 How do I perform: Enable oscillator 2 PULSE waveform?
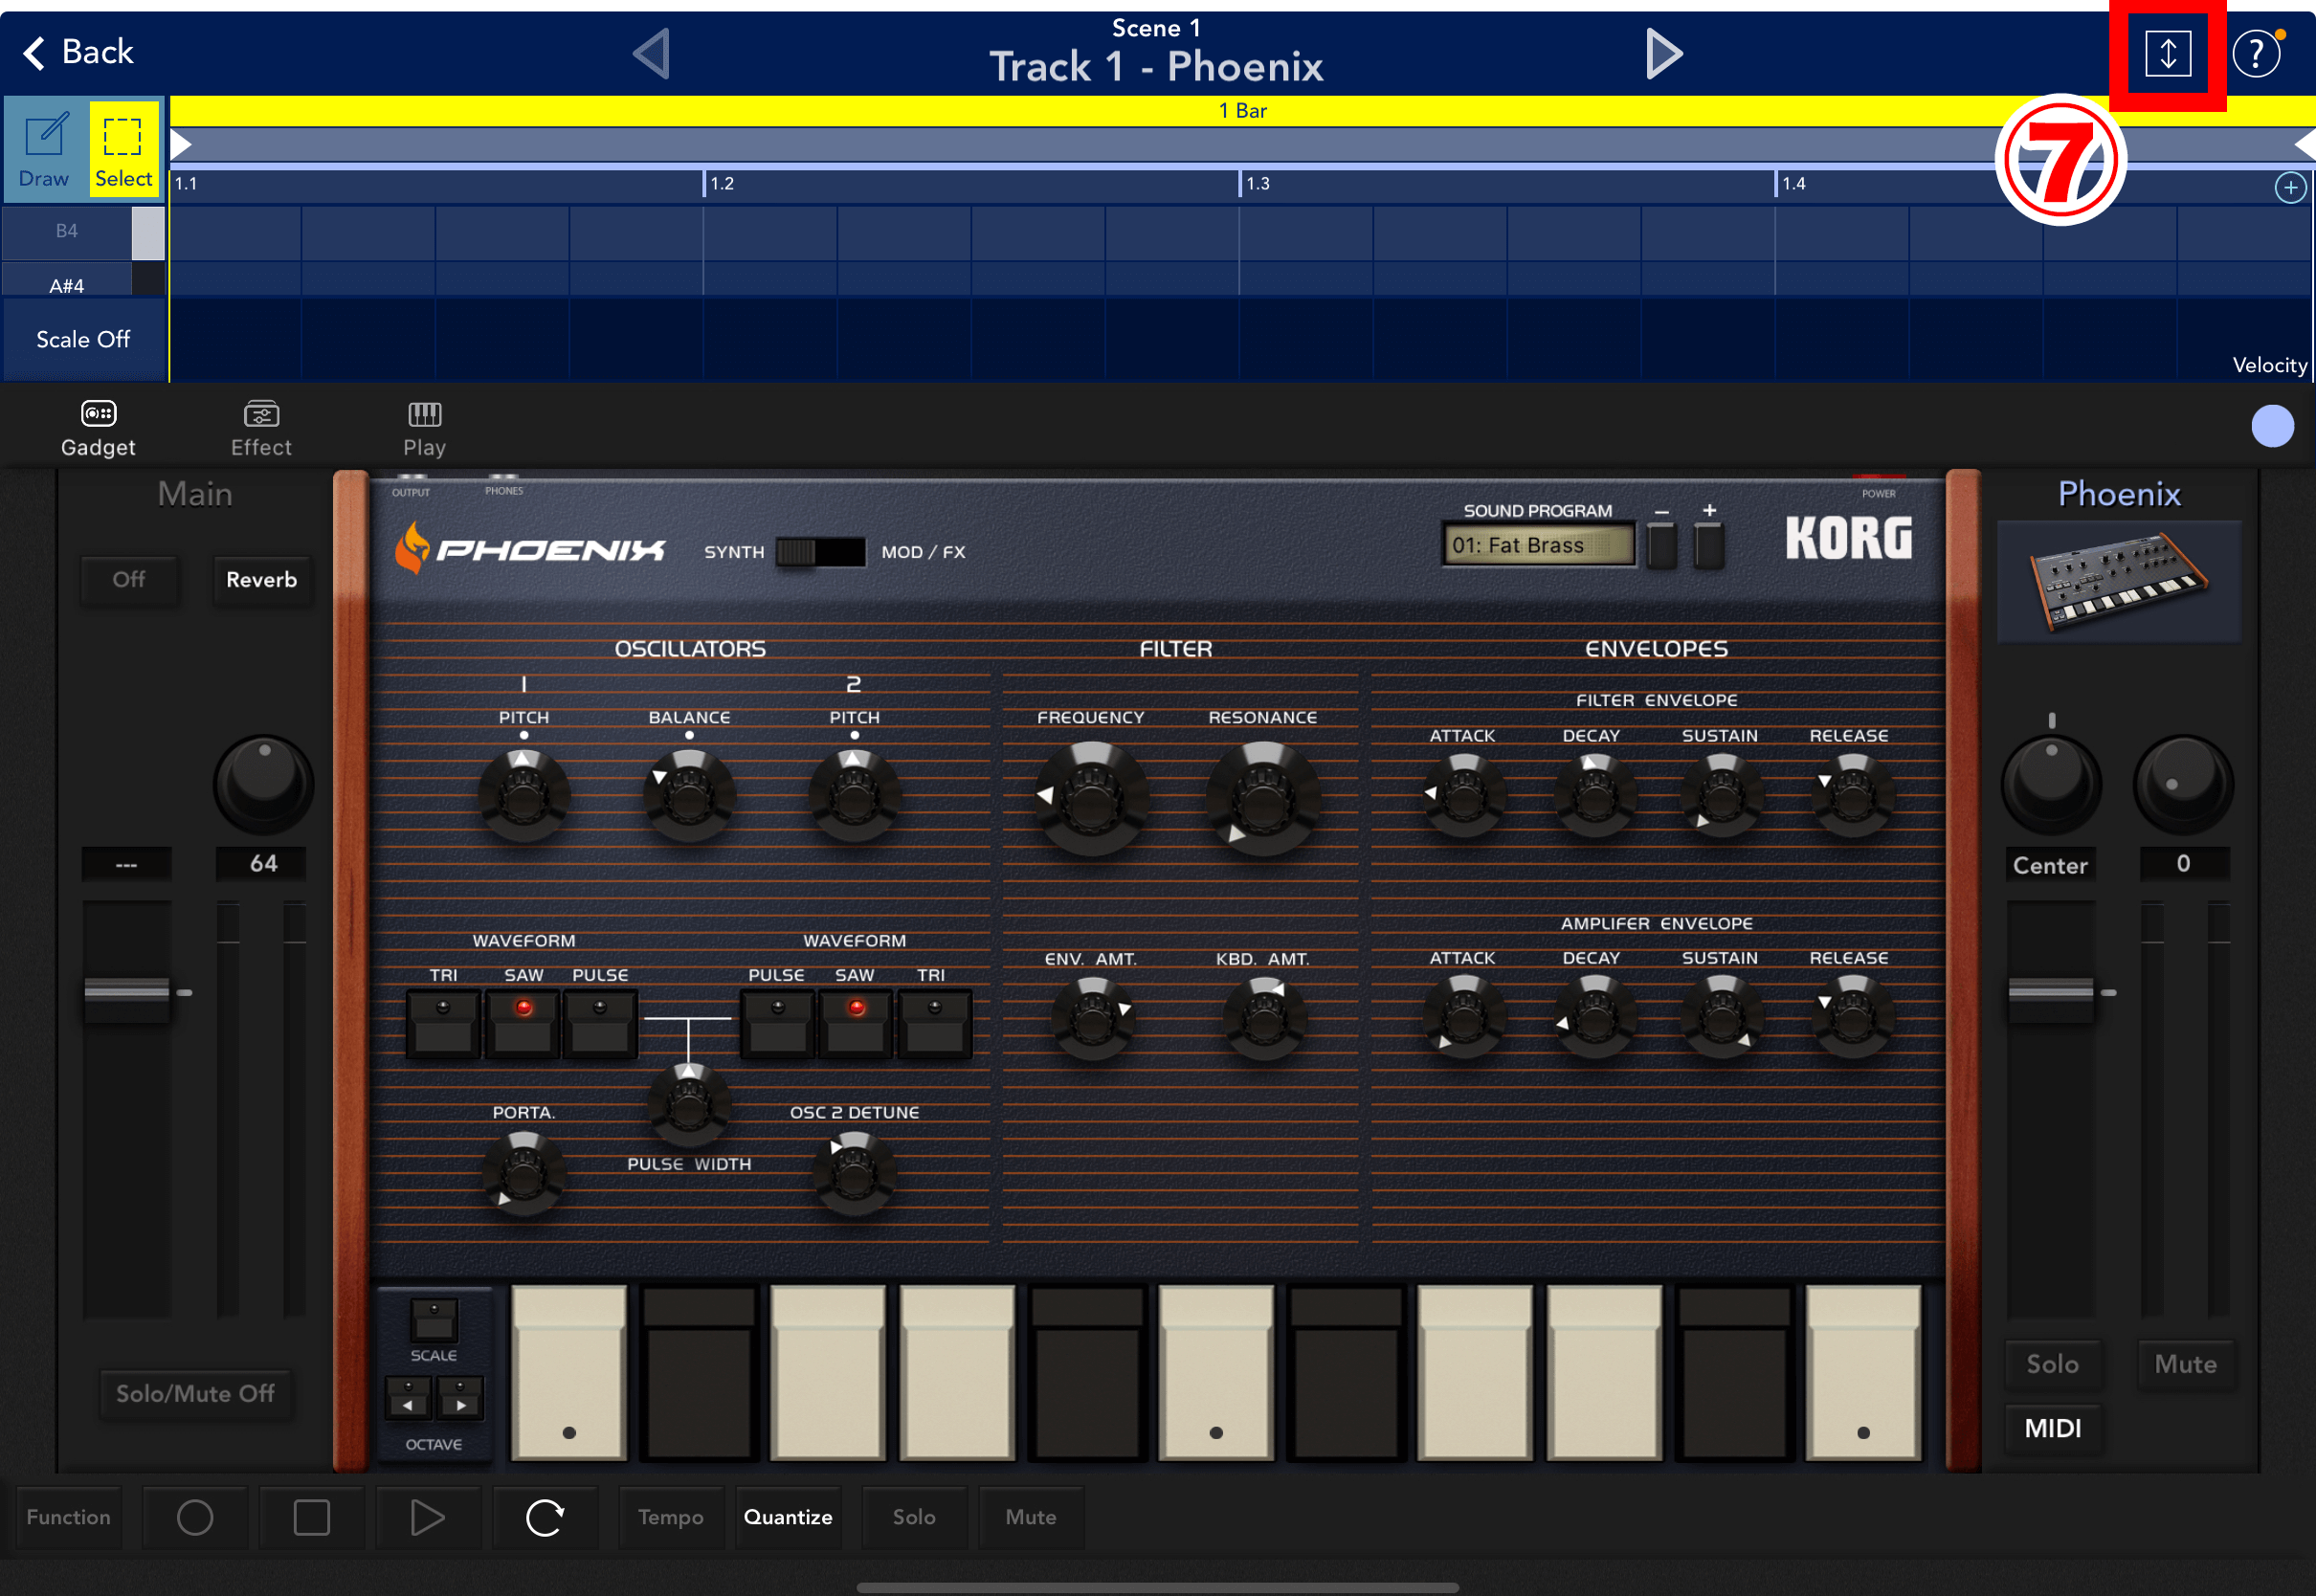click(x=777, y=1023)
